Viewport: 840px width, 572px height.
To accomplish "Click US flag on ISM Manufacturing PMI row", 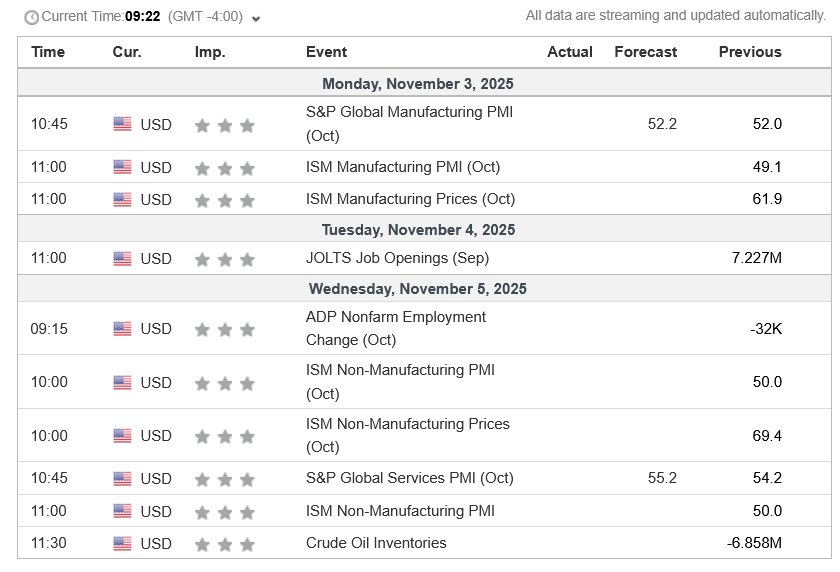I will click(x=122, y=167).
